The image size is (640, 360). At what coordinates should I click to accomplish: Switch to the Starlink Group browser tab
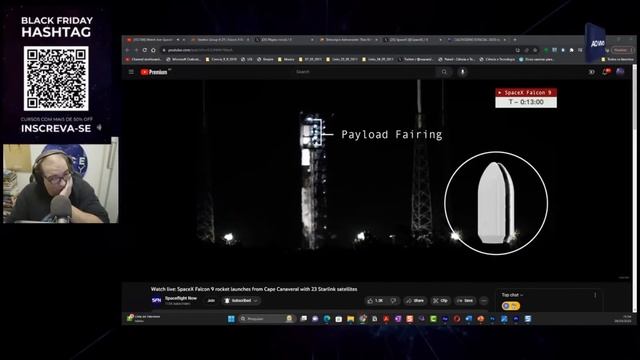click(220, 40)
